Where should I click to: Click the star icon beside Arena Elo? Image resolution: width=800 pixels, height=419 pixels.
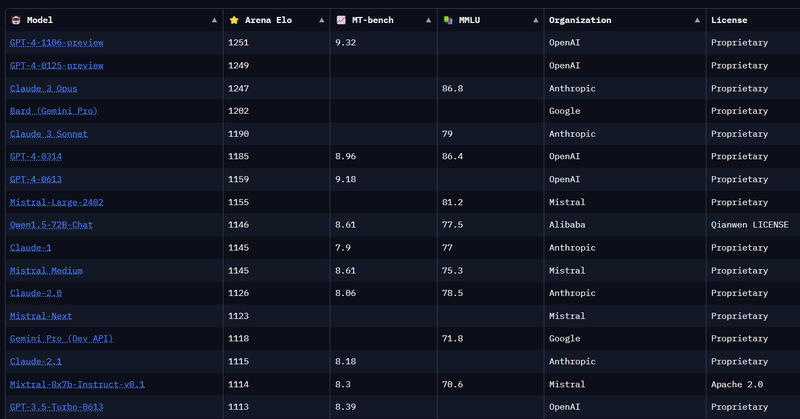pos(234,20)
